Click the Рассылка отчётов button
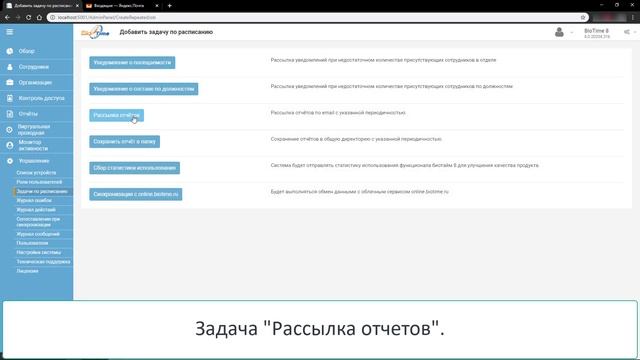The height and width of the screenshot is (360, 640). pyautogui.click(x=116, y=115)
